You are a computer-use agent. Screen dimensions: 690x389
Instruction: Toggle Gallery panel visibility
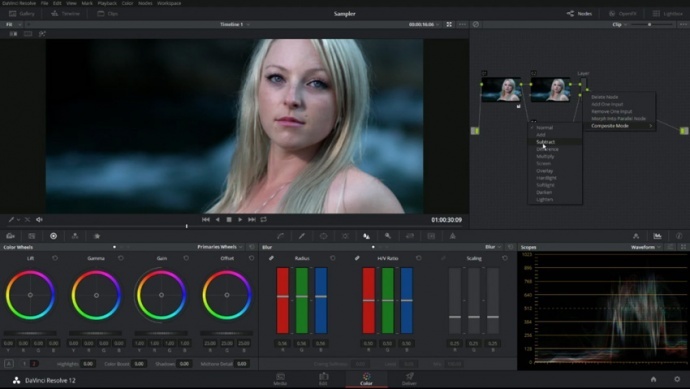coord(22,13)
